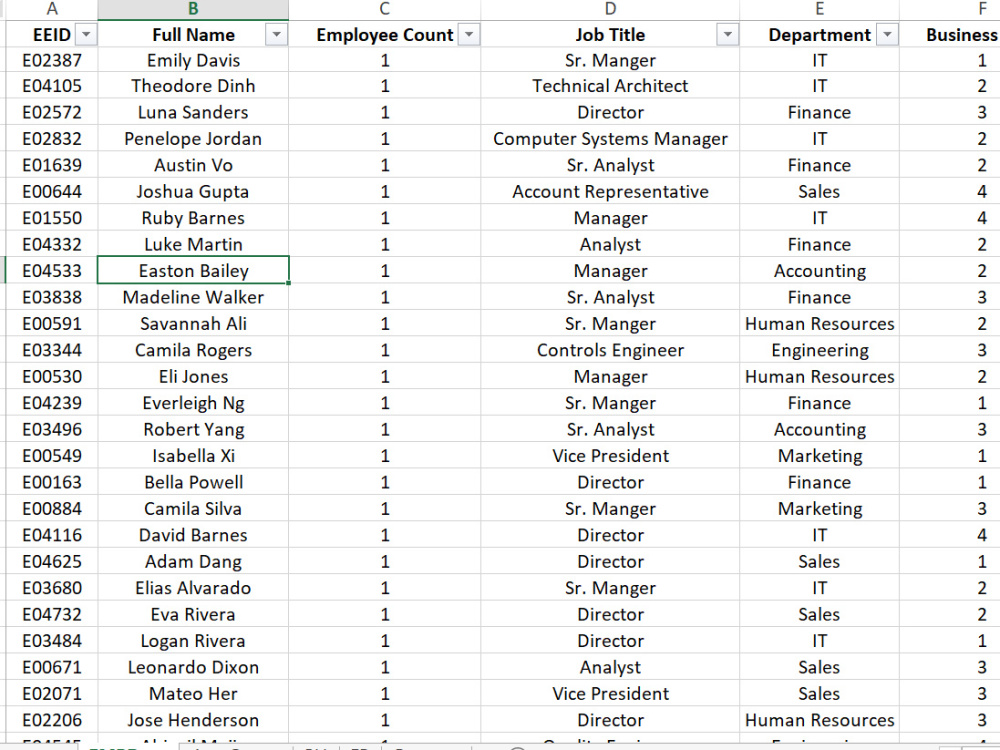This screenshot has width=1000, height=750.
Task: Select the Madeline Walker name cell
Action: click(x=193, y=297)
